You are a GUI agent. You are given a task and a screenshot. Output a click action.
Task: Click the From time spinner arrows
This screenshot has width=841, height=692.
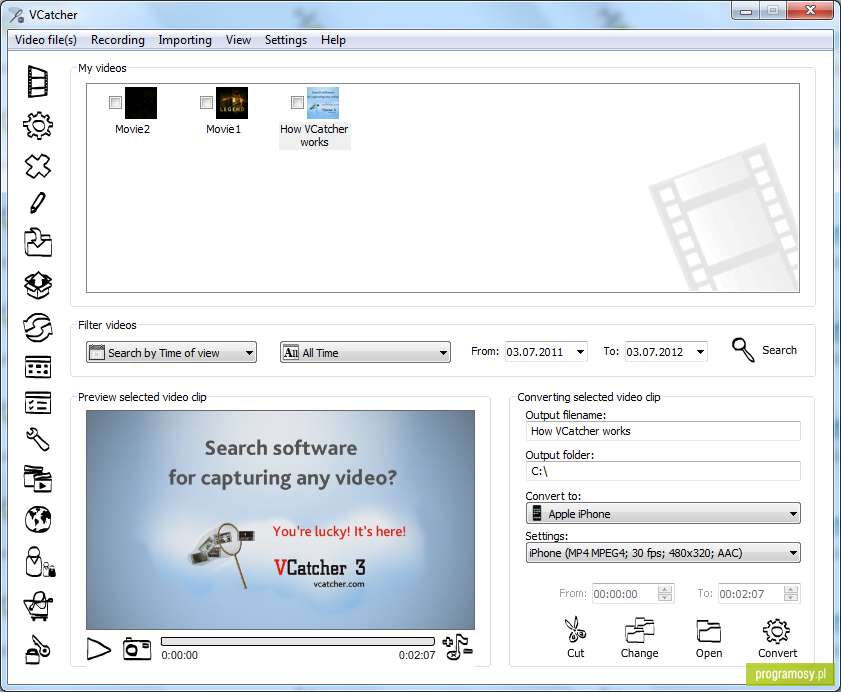[665, 594]
